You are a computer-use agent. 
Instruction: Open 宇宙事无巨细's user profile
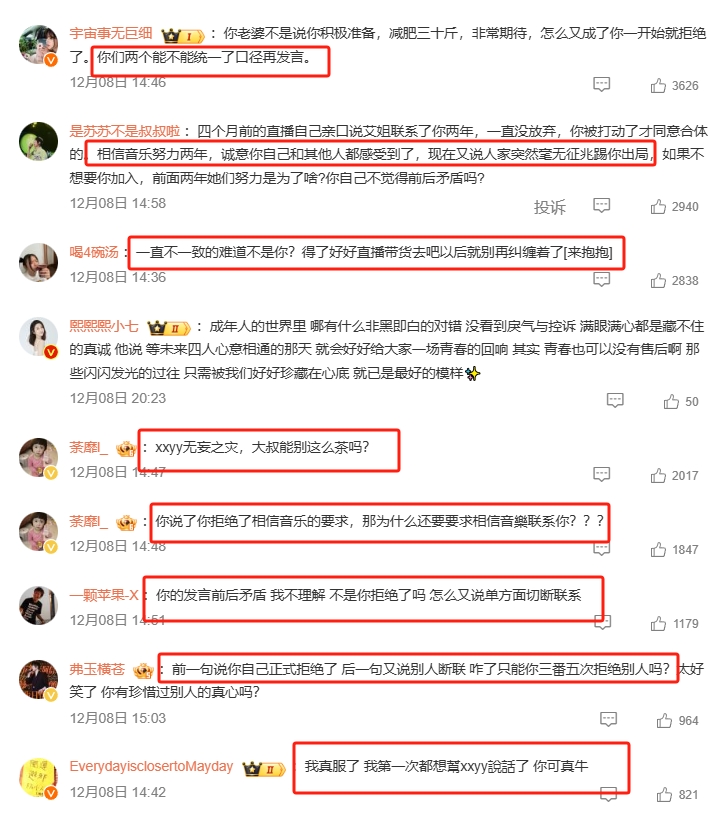[x=111, y=33]
